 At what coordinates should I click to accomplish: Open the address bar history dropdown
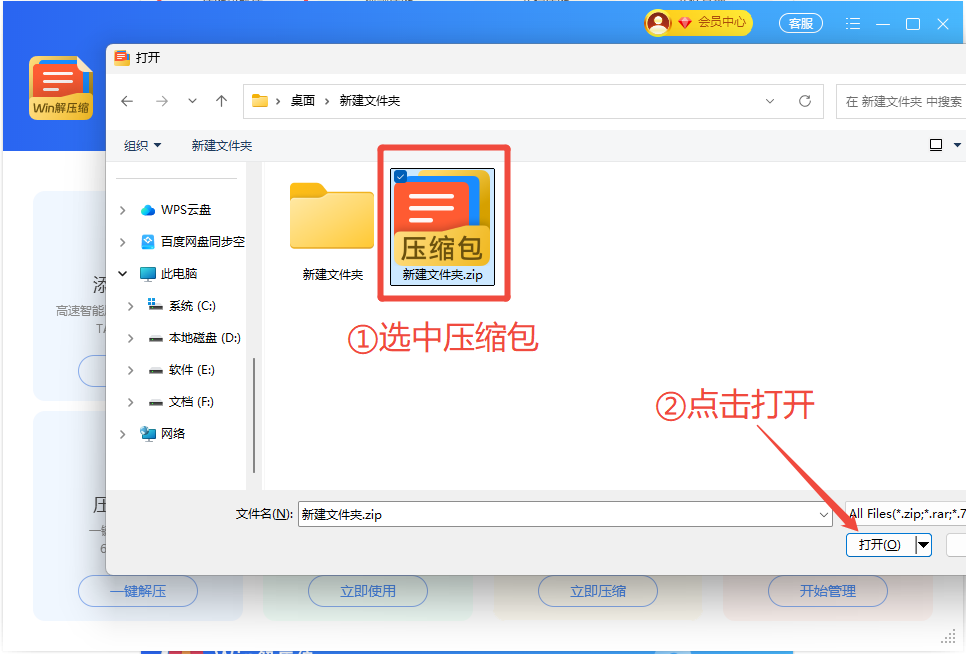pyautogui.click(x=769, y=101)
